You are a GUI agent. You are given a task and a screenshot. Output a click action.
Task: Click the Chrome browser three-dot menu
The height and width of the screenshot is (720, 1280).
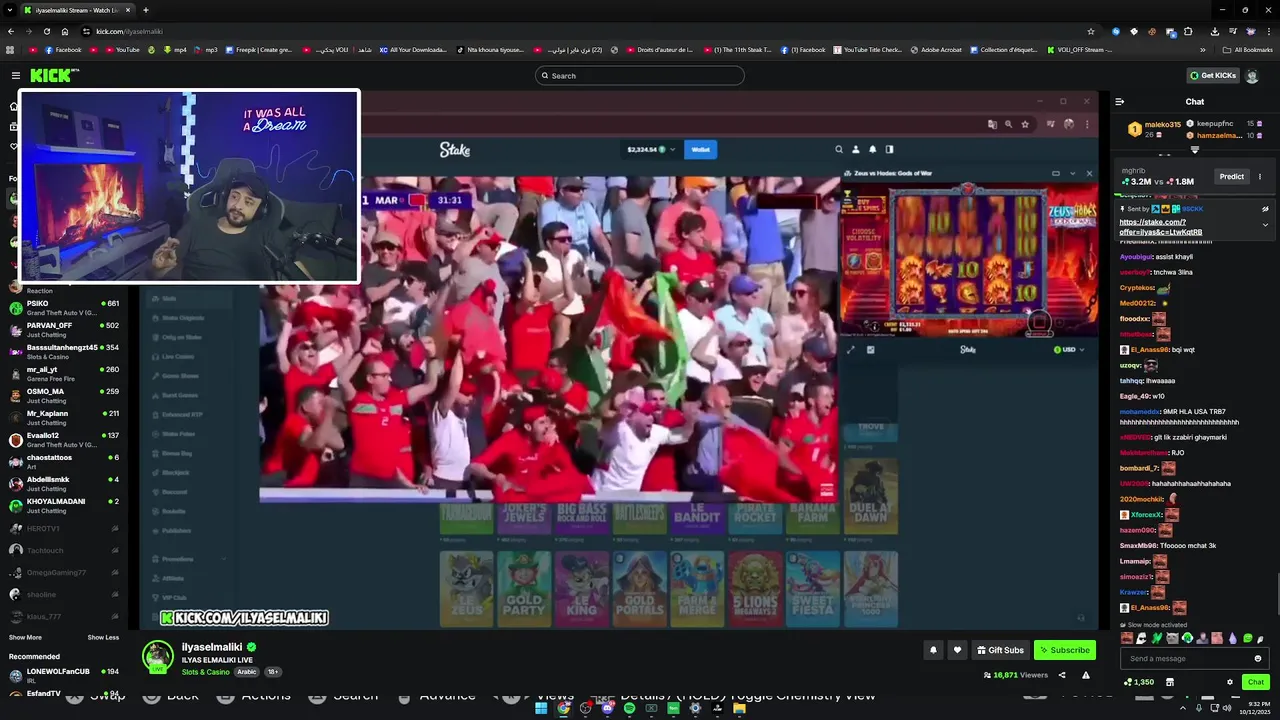pos(1268,31)
